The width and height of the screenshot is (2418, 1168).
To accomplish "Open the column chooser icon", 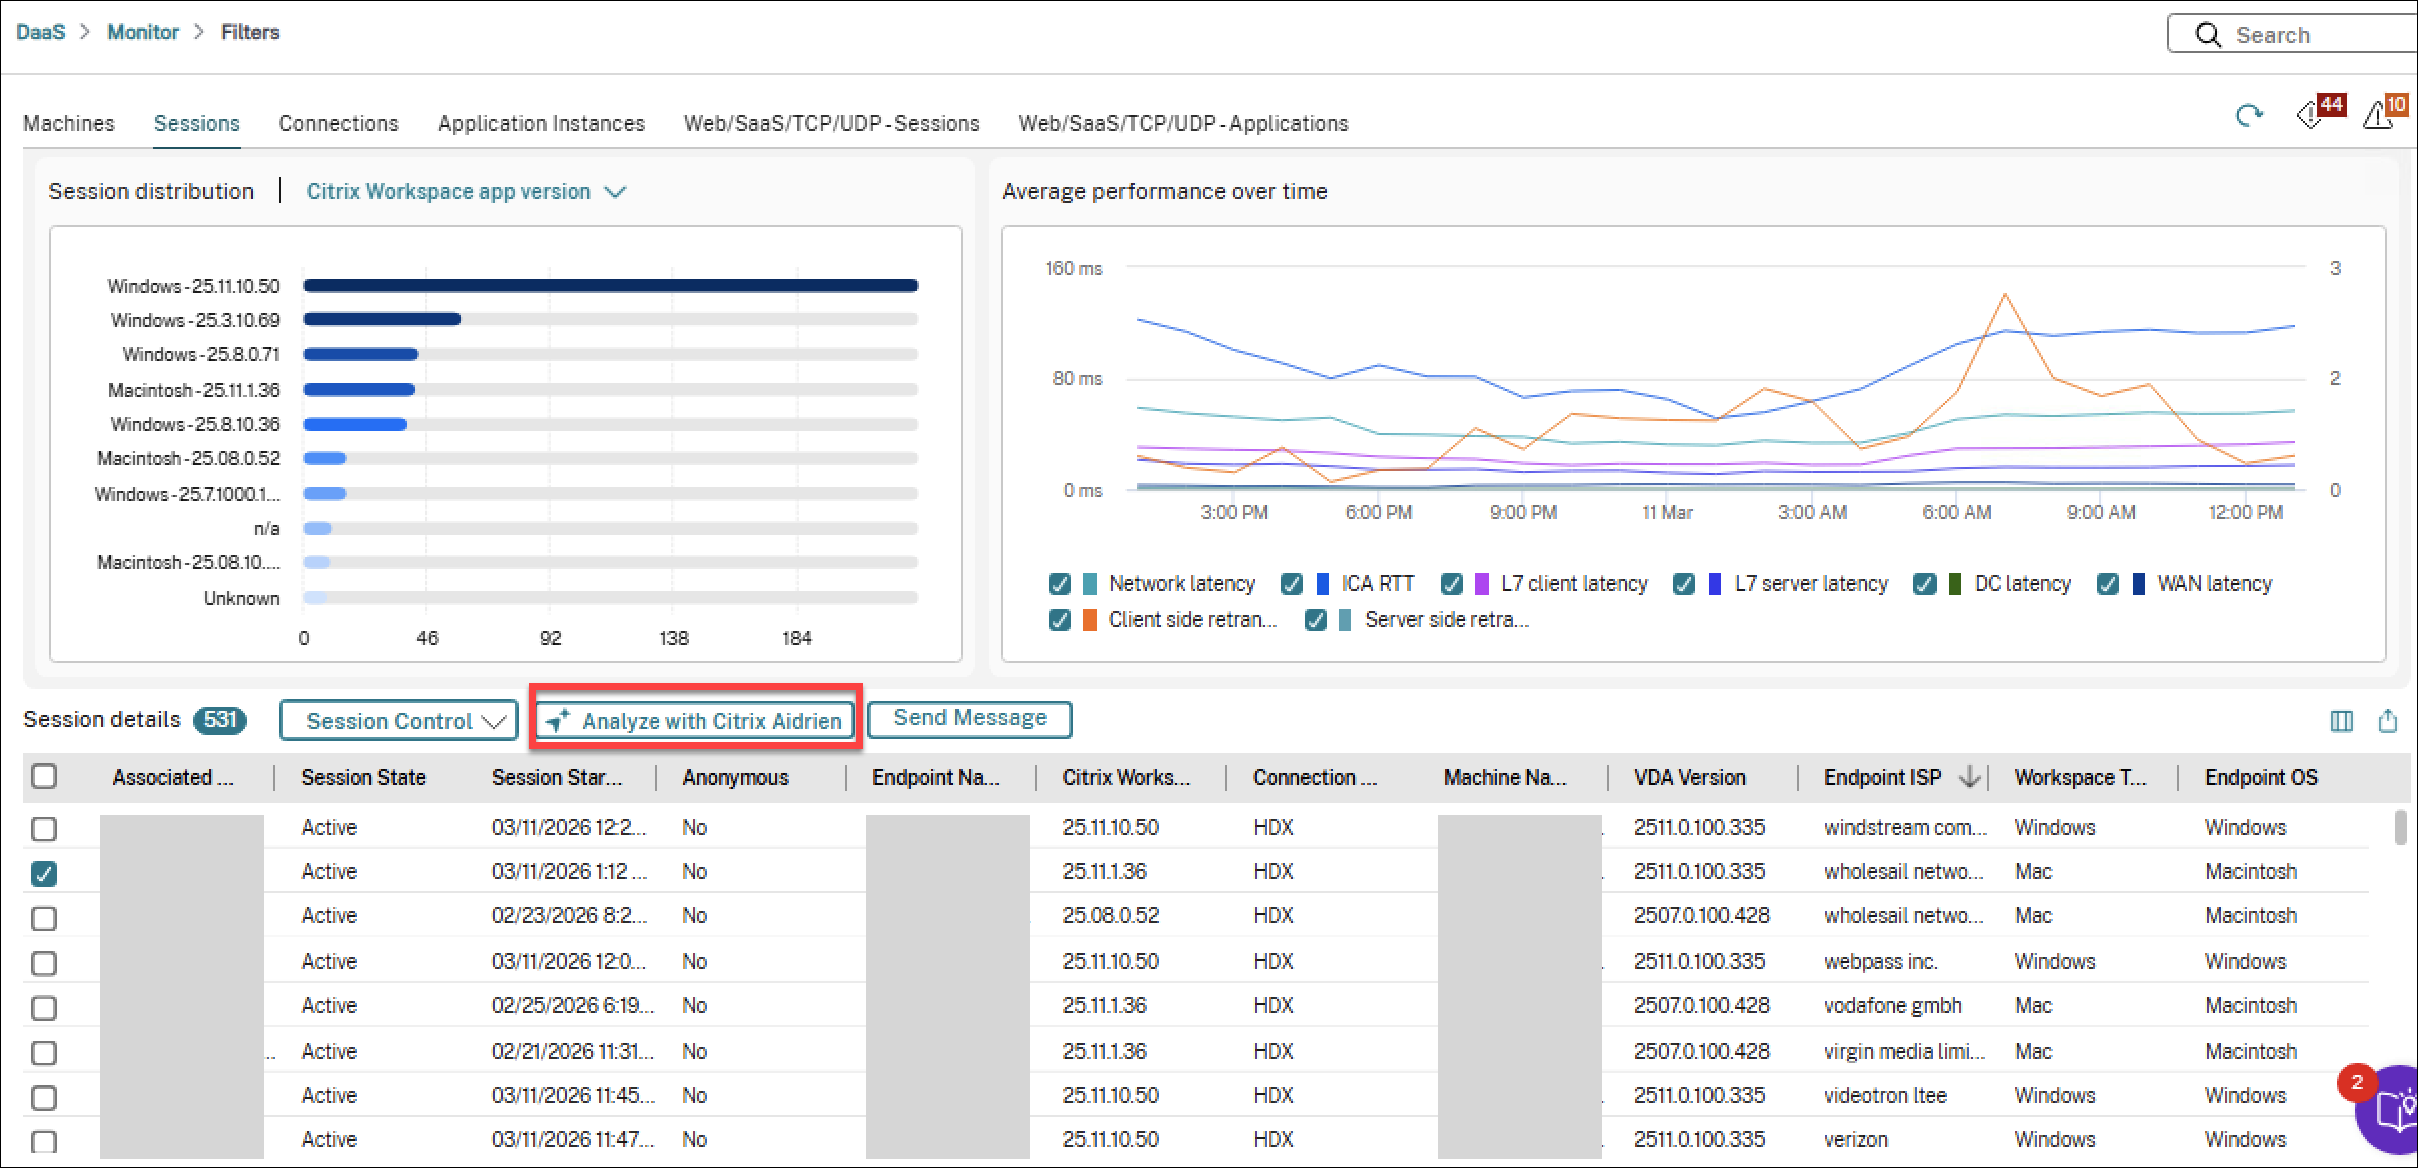I will tap(2341, 721).
